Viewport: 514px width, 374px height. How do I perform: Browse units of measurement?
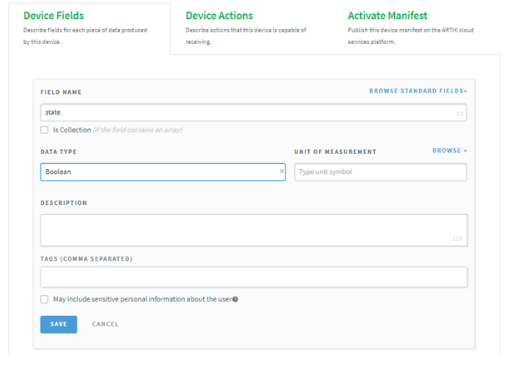(x=450, y=151)
